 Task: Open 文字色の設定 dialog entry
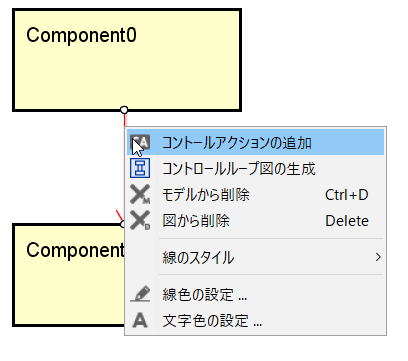[x=255, y=321]
